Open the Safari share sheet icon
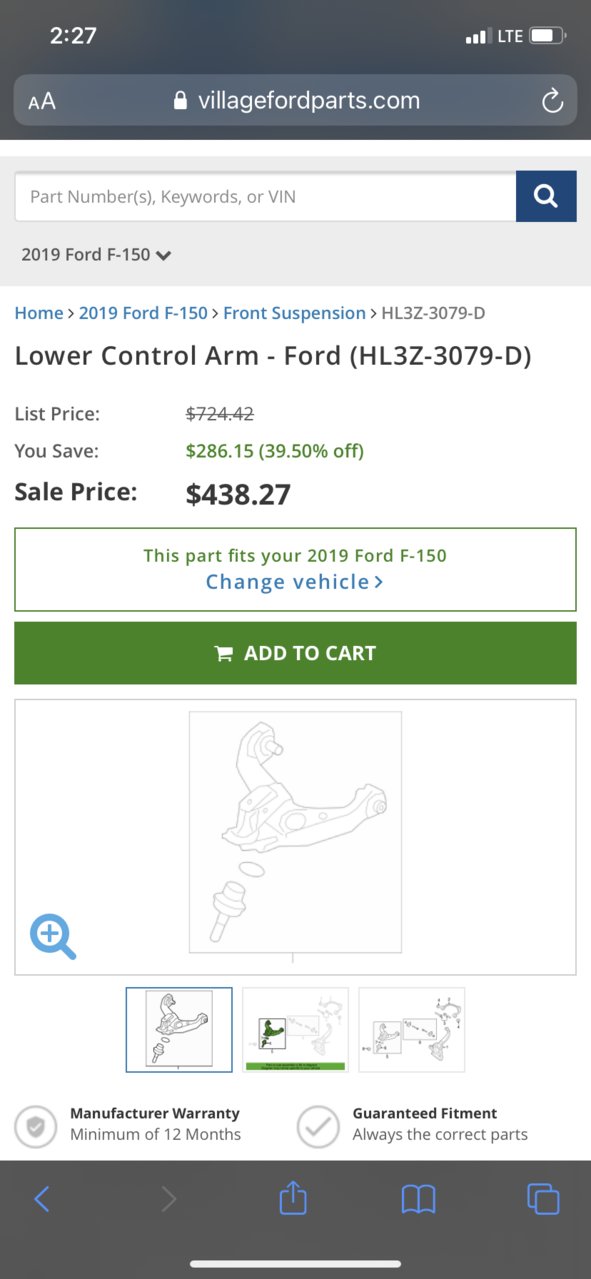 click(x=292, y=1196)
